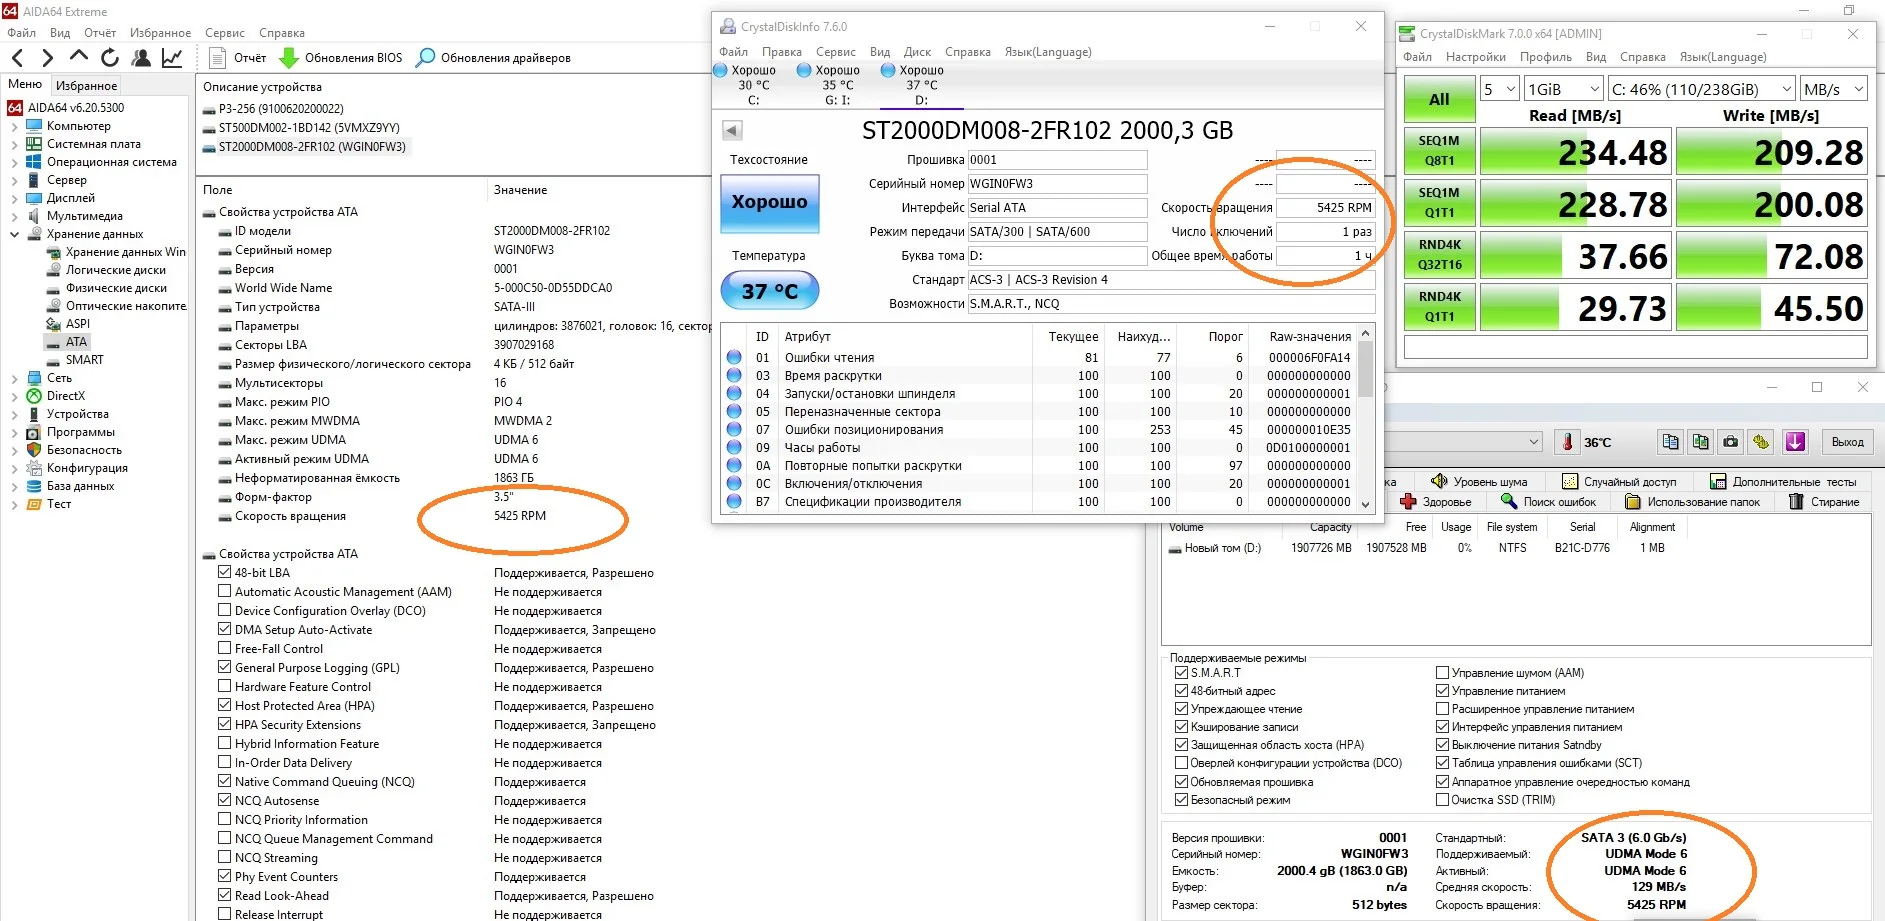The height and width of the screenshot is (921, 1885).
Task: Run the RND4K Q32T16 test button
Action: click(1439, 255)
